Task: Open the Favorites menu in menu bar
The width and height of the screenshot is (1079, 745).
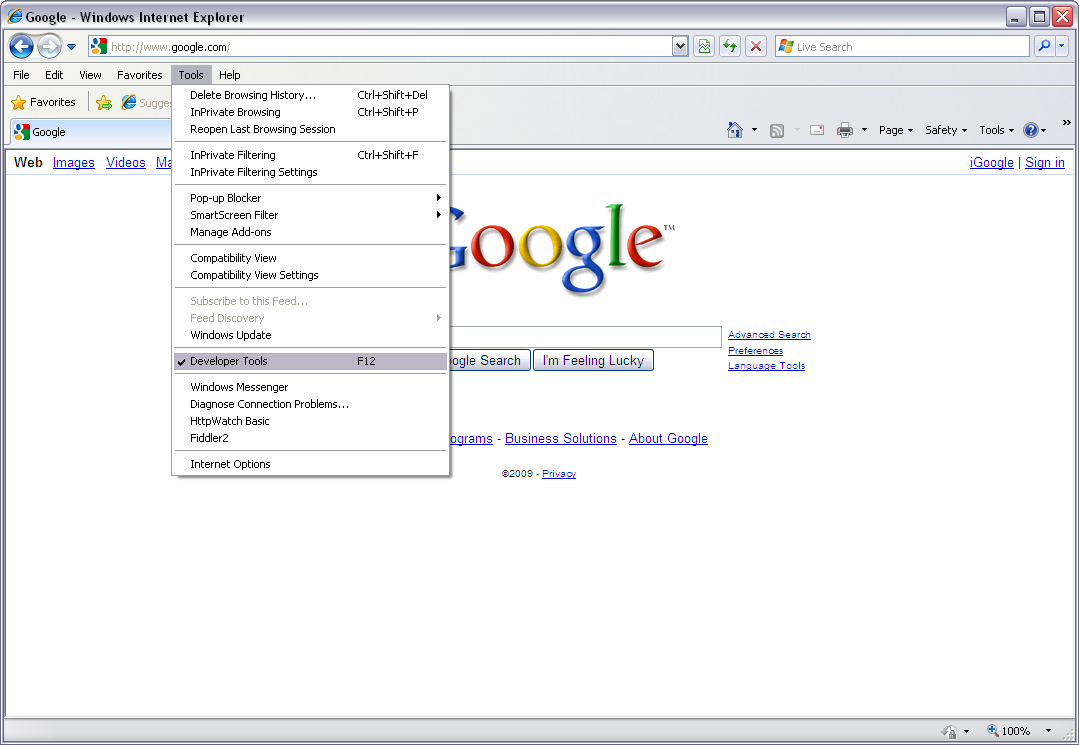Action: (x=140, y=75)
